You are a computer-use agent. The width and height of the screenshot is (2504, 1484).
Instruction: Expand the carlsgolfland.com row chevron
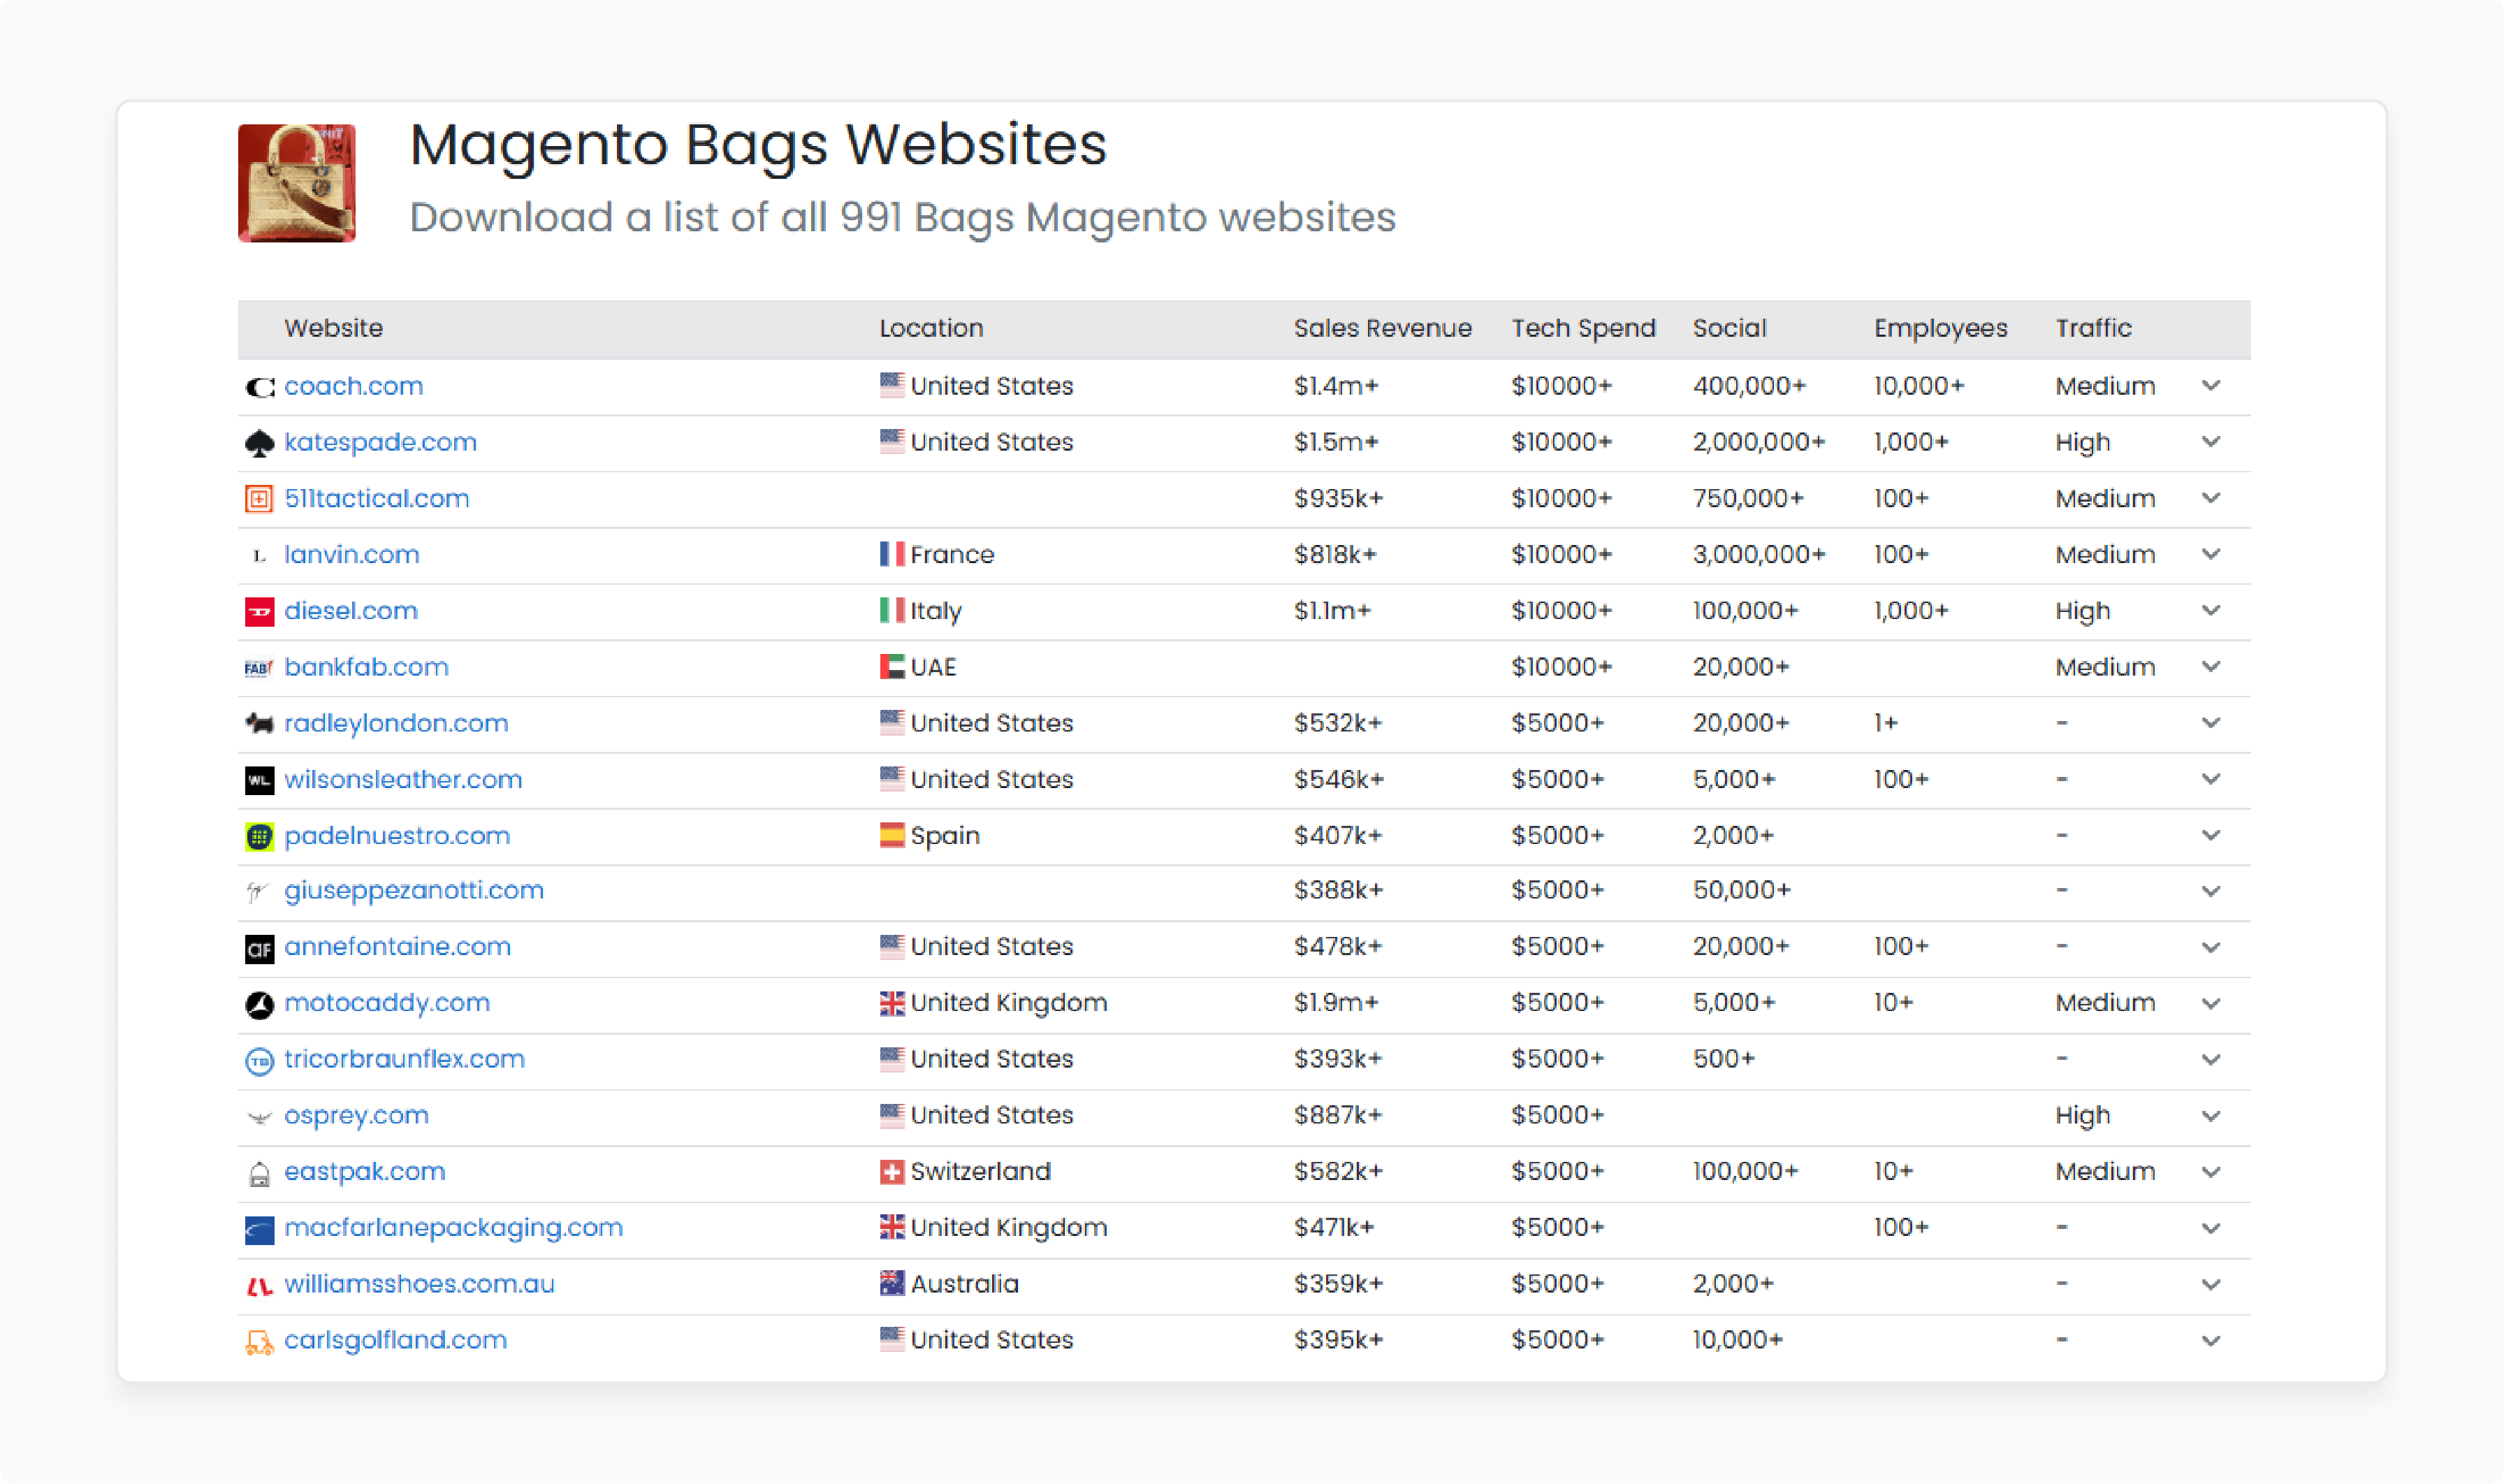(2211, 1341)
